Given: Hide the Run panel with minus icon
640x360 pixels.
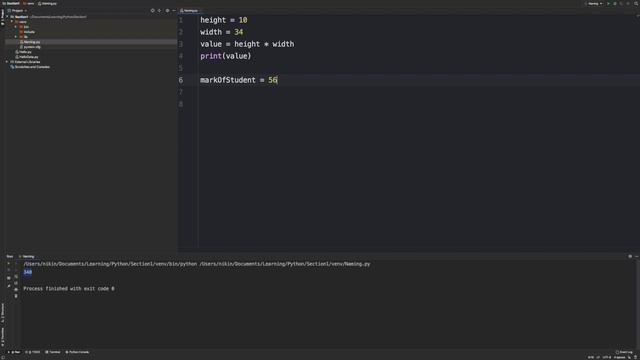Looking at the screenshot, I should coord(636,257).
